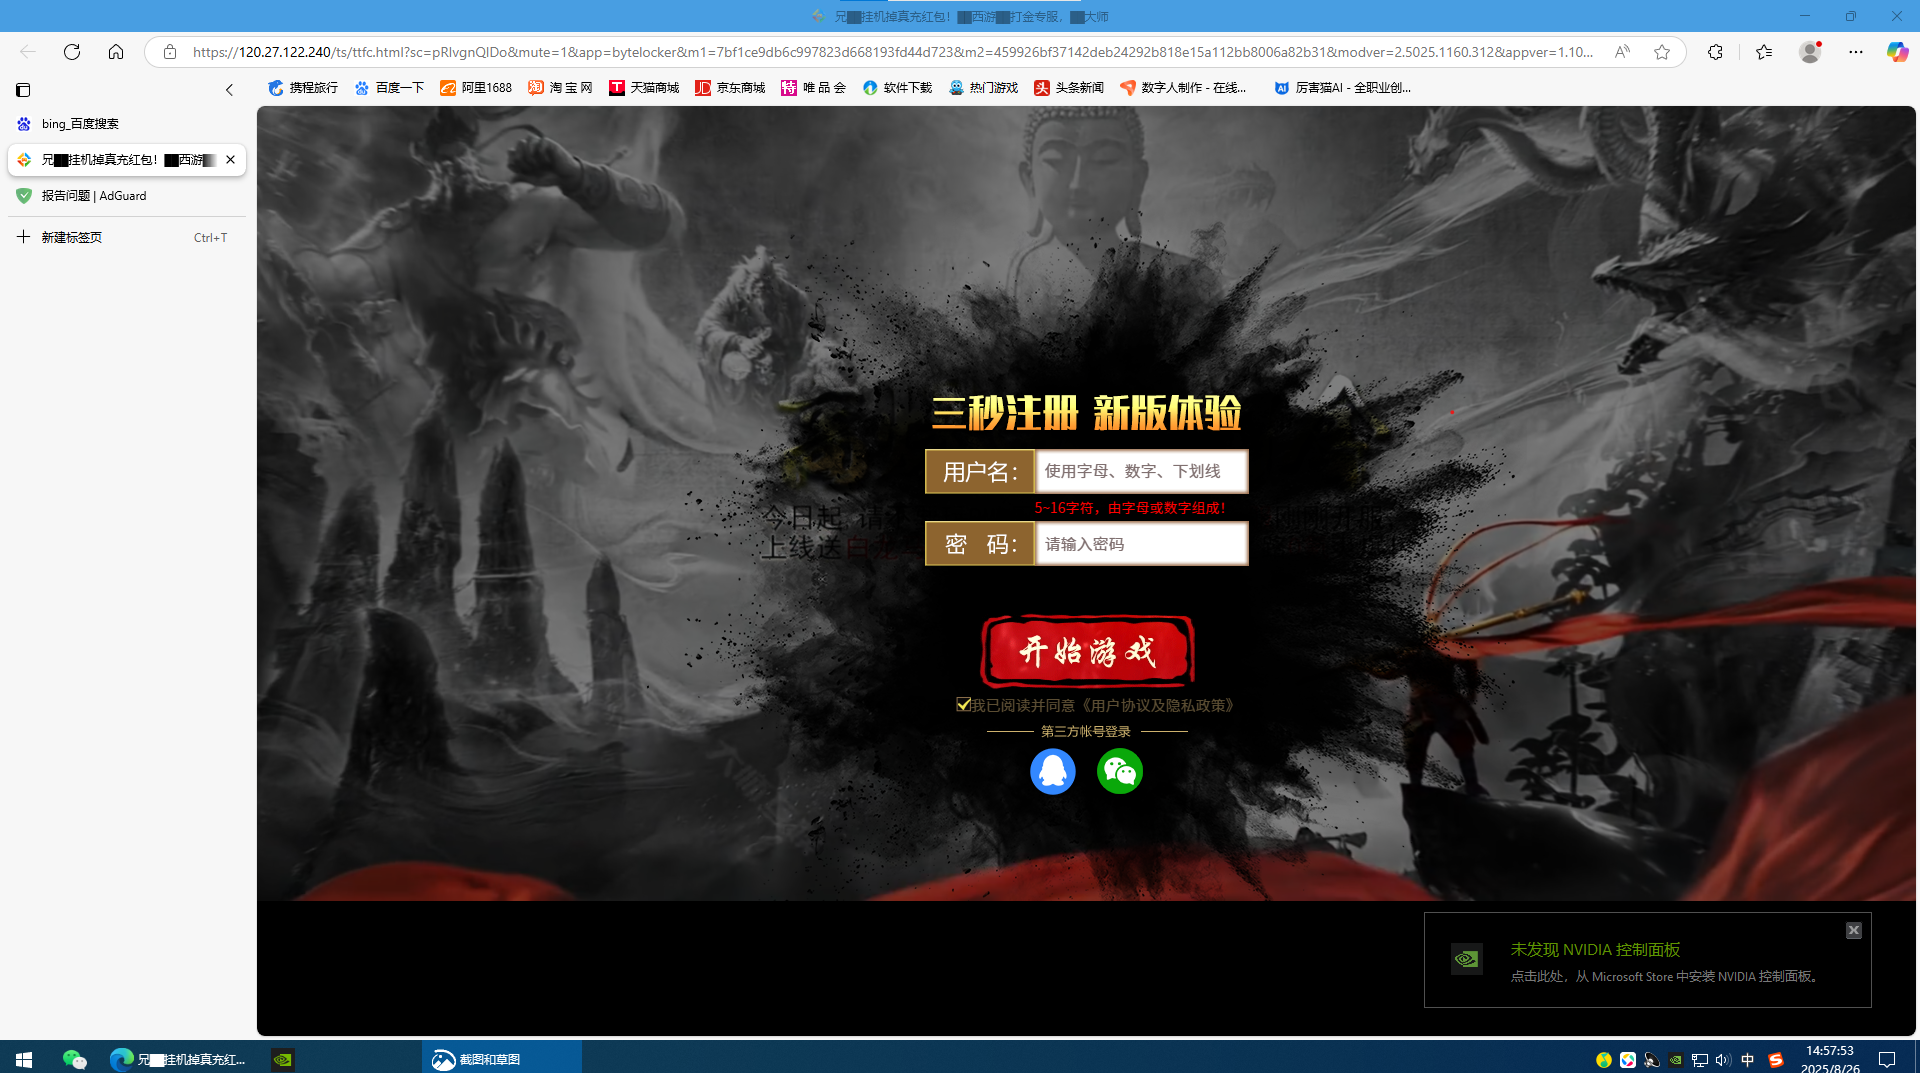Uncheck the user agreement checkbox
Viewport: 1920px width, 1073px height.
pos(963,705)
